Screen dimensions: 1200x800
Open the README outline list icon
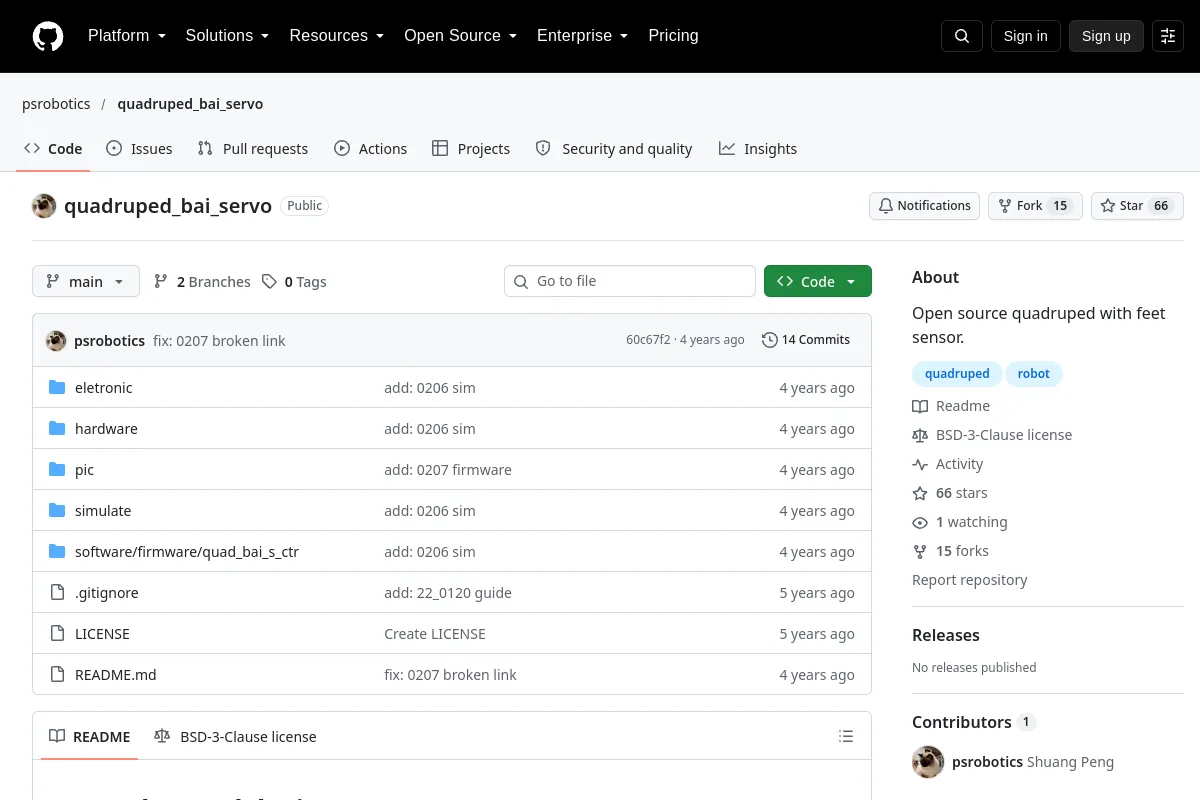click(x=846, y=737)
